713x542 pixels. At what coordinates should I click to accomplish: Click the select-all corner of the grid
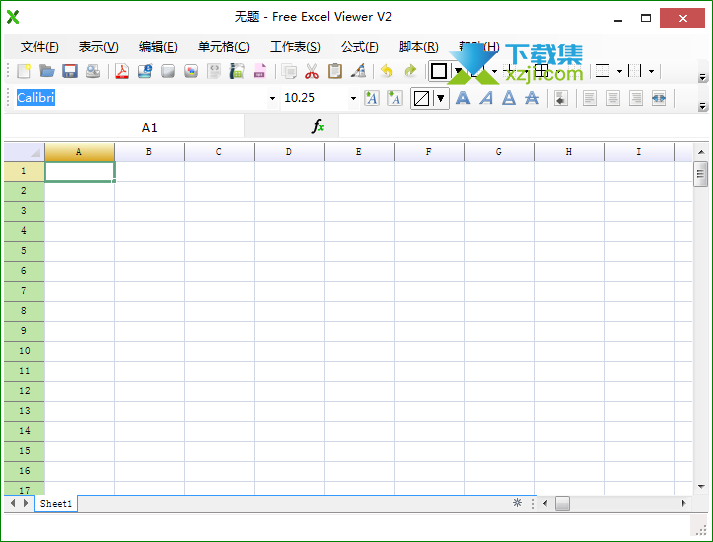point(24,152)
